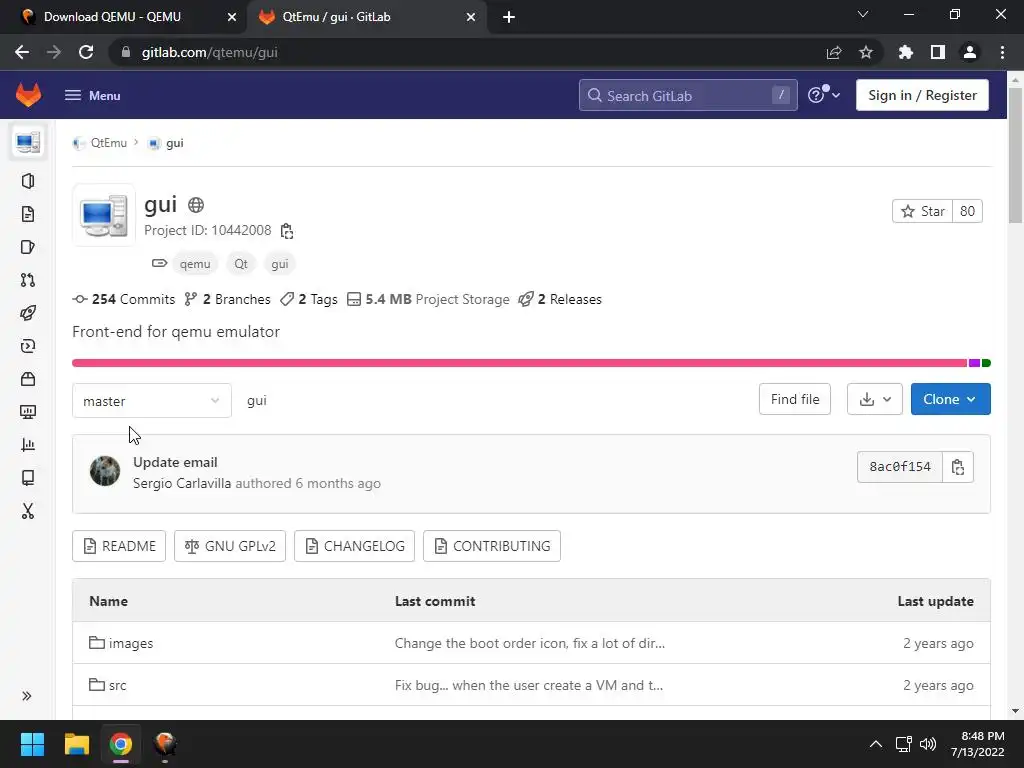Open the CONTRIBUTING file
Viewport: 1024px width, 768px height.
pyautogui.click(x=492, y=546)
